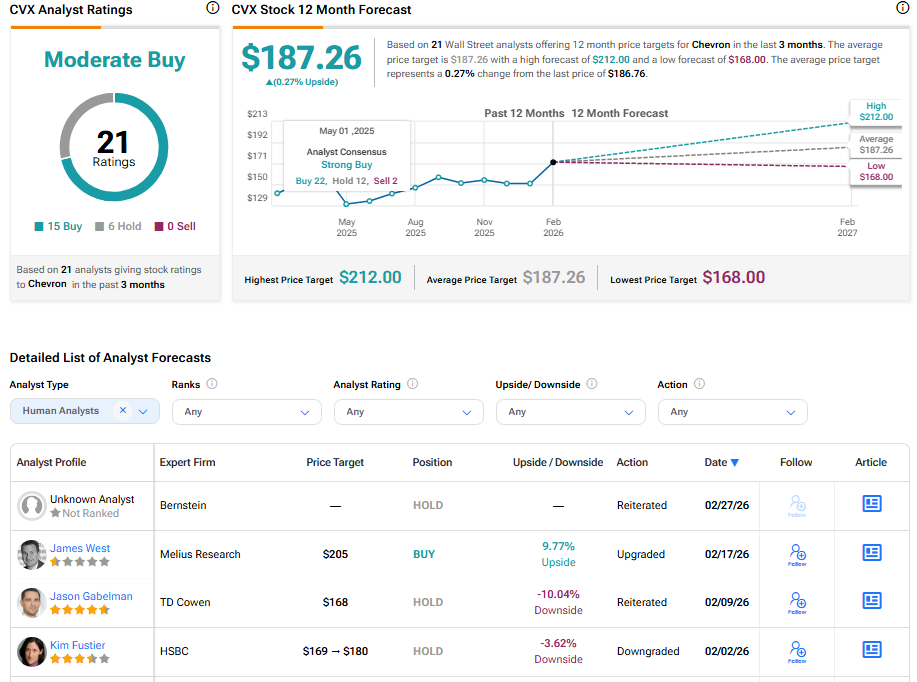Viewport: 917px width, 682px height.
Task: Remove Human Analysts filter tag
Action: tap(123, 411)
